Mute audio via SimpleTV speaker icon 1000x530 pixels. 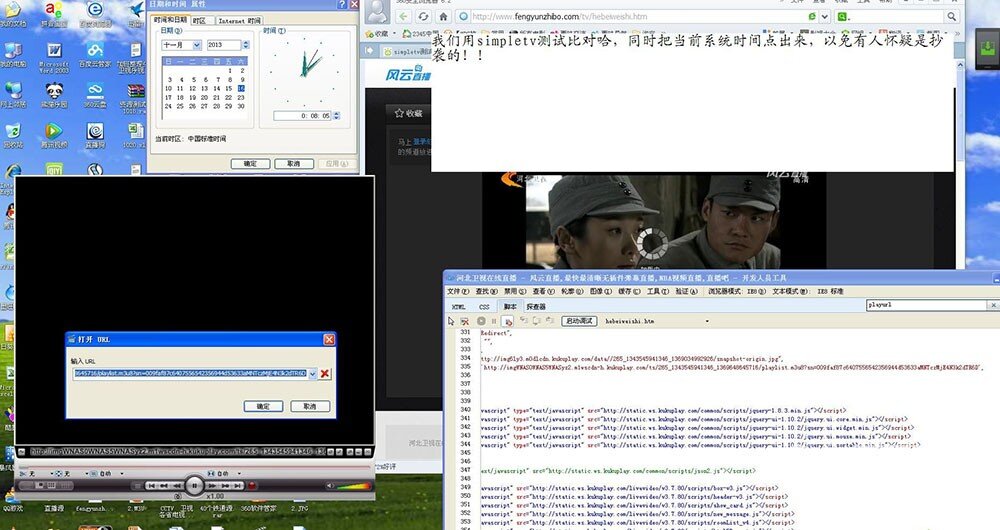pyautogui.click(x=330, y=485)
